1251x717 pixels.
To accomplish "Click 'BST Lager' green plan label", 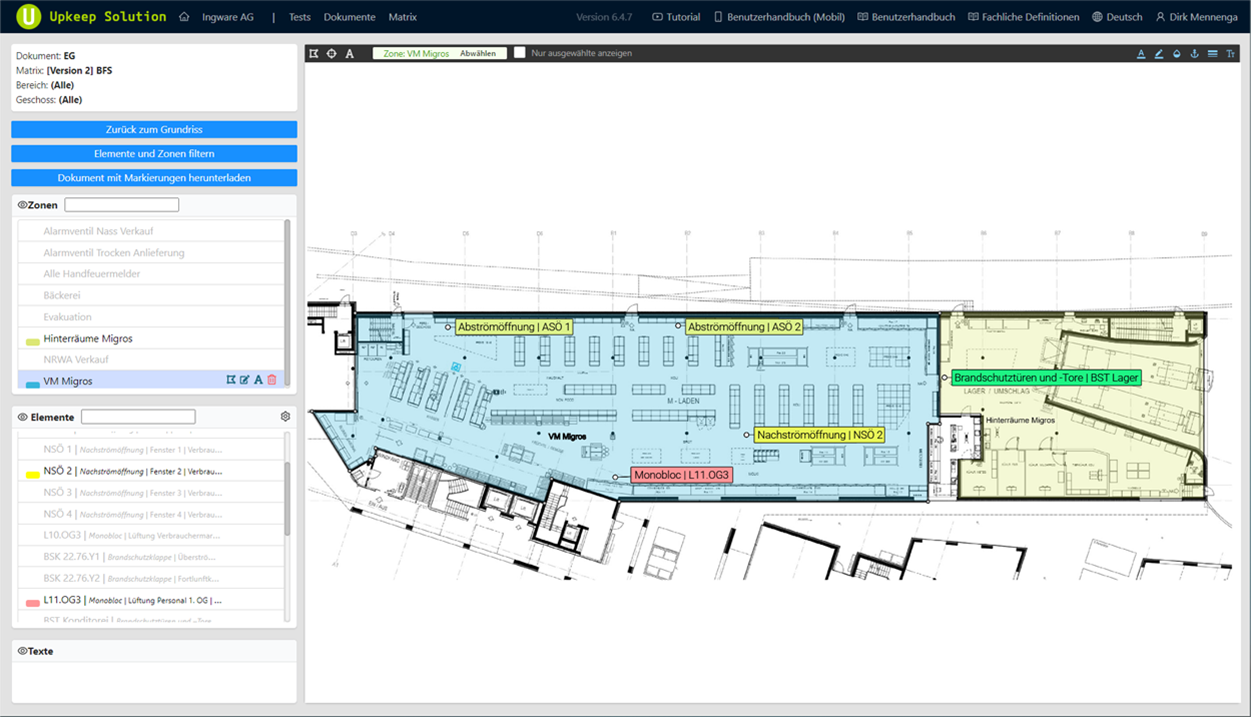I will tap(1046, 378).
